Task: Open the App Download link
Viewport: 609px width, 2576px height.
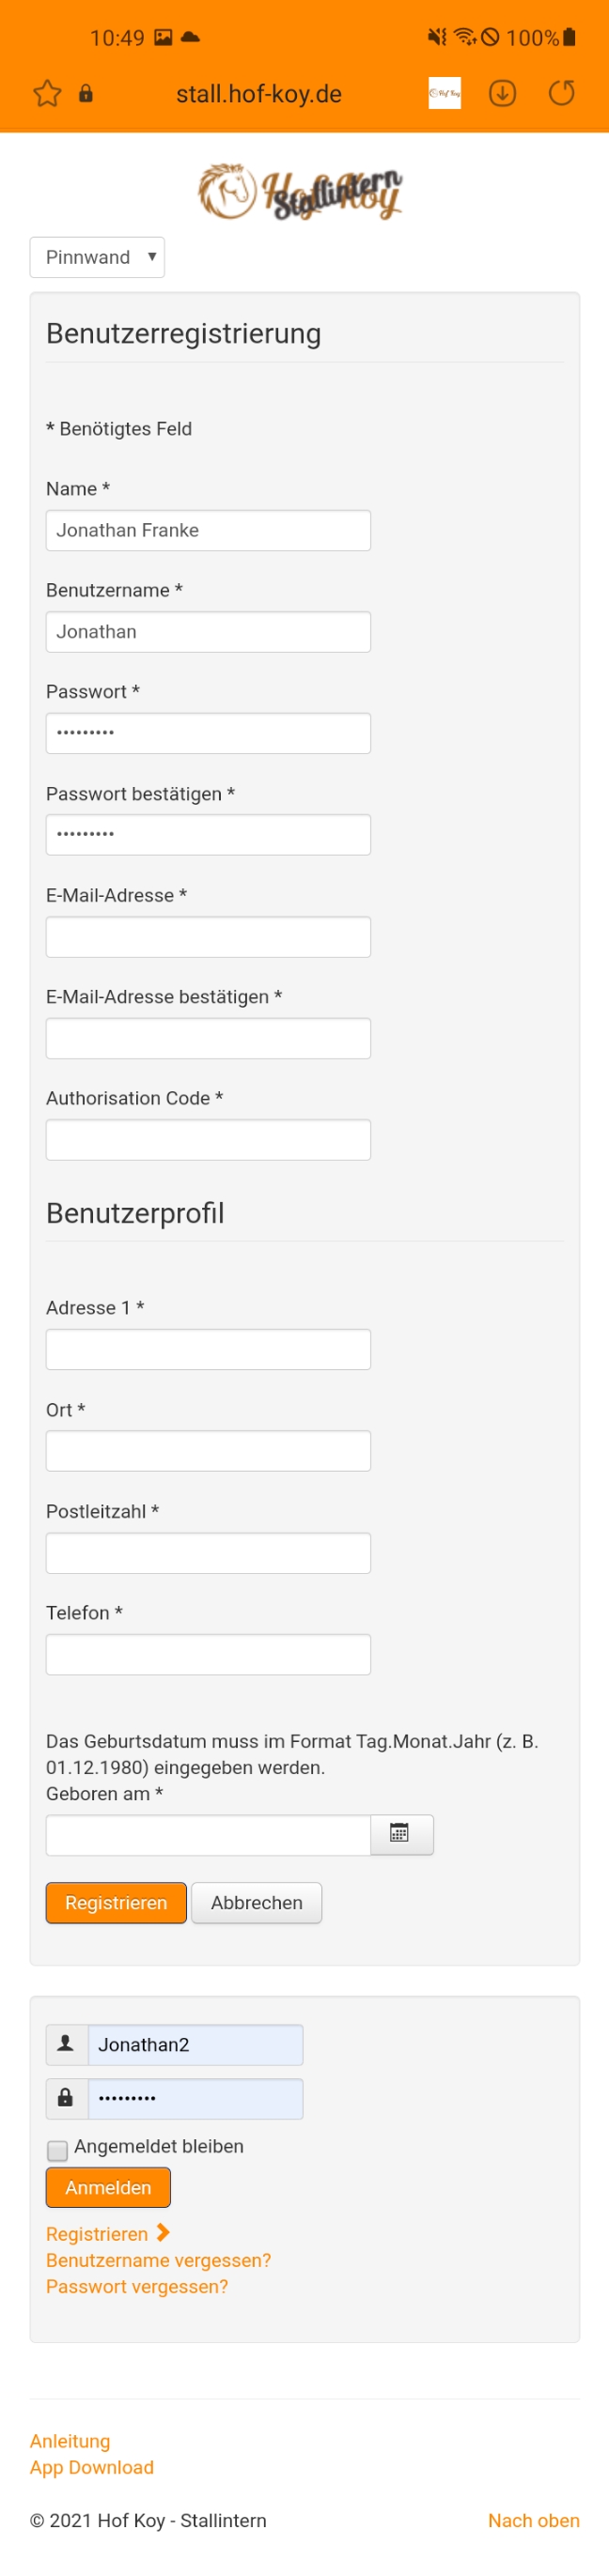Action: coord(92,2467)
